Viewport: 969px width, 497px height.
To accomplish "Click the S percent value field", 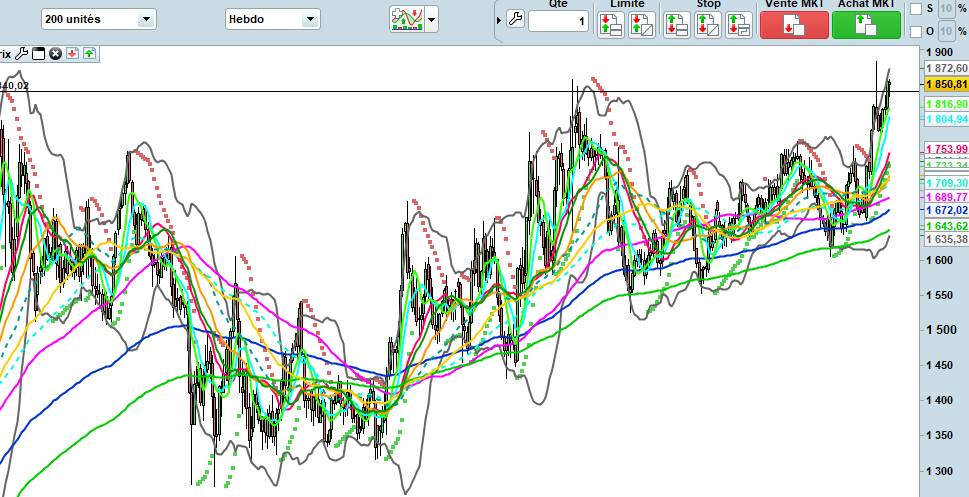I will (x=946, y=9).
